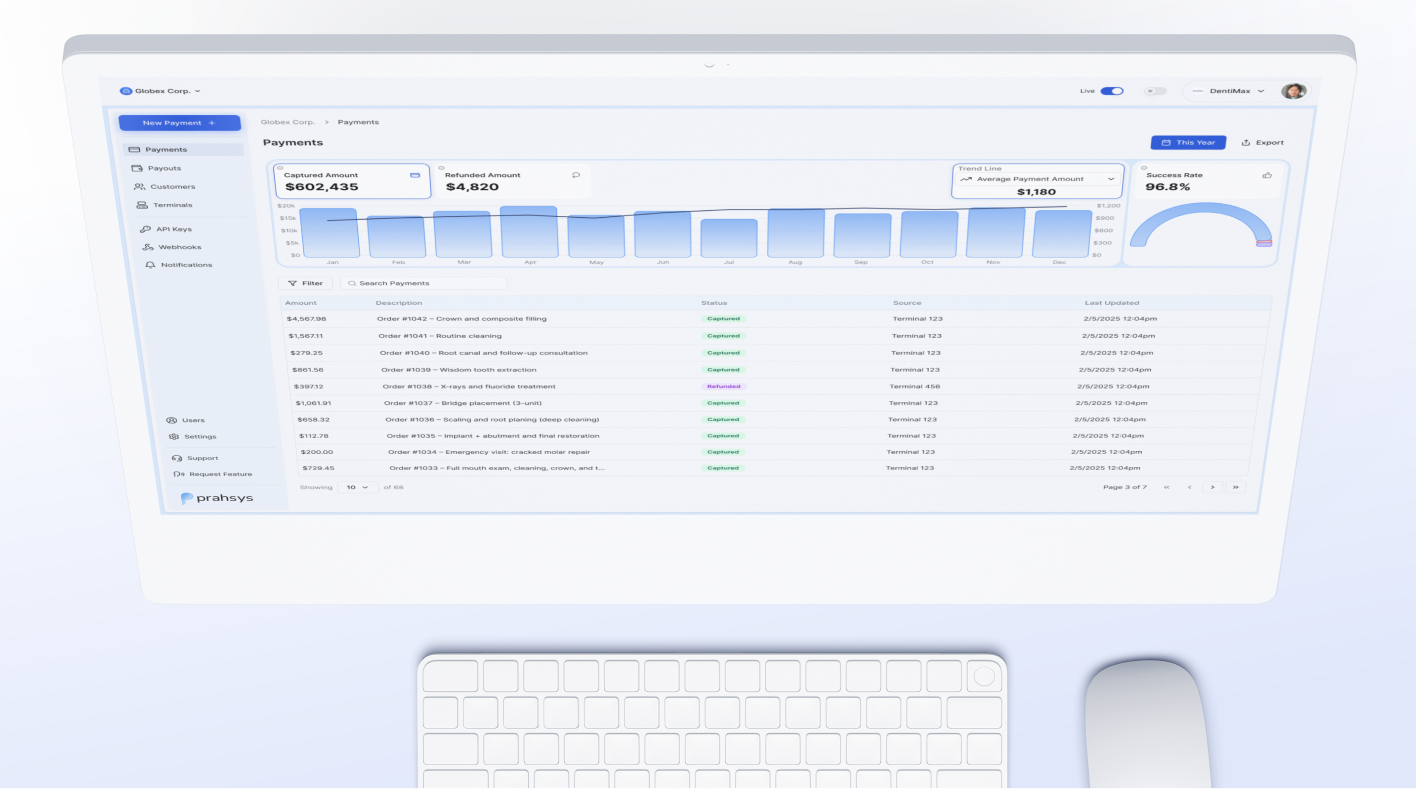The width and height of the screenshot is (1416, 789).
Task: Click the Customers people icon in sidebar
Action: click(140, 187)
